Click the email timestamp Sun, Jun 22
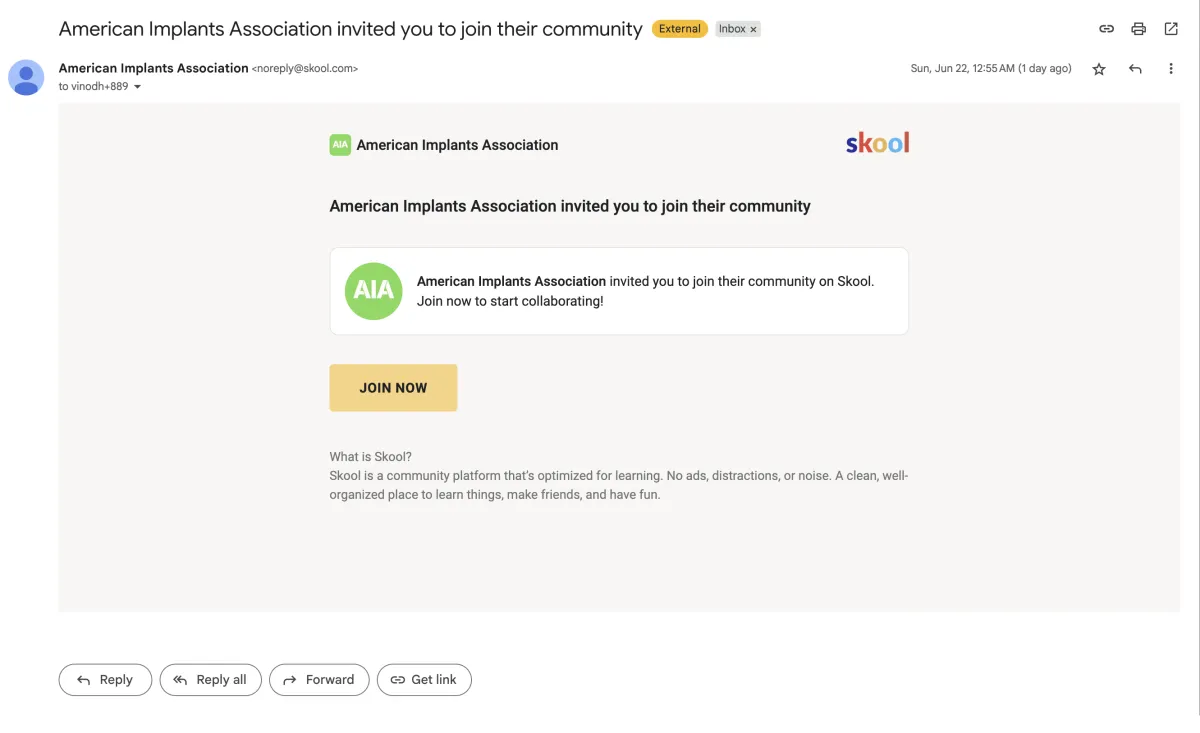The height and width of the screenshot is (733, 1200). point(991,69)
